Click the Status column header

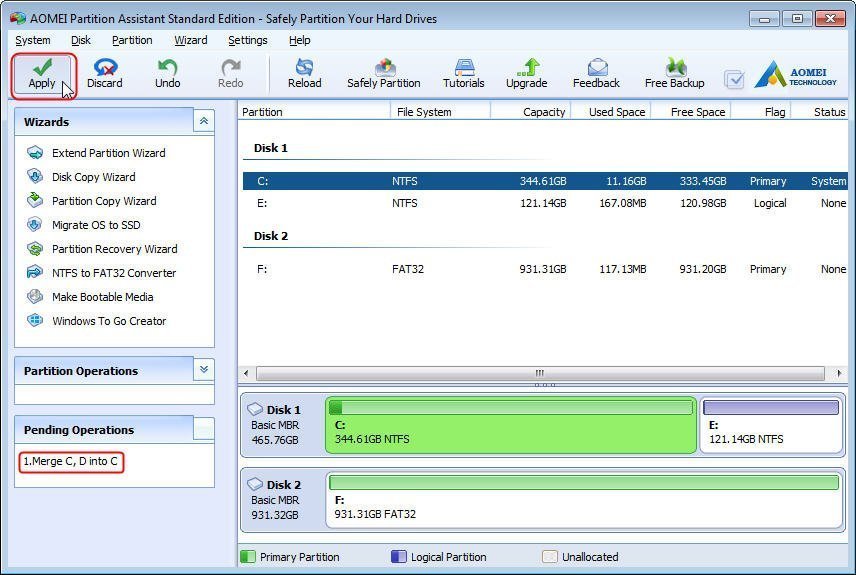(819, 111)
